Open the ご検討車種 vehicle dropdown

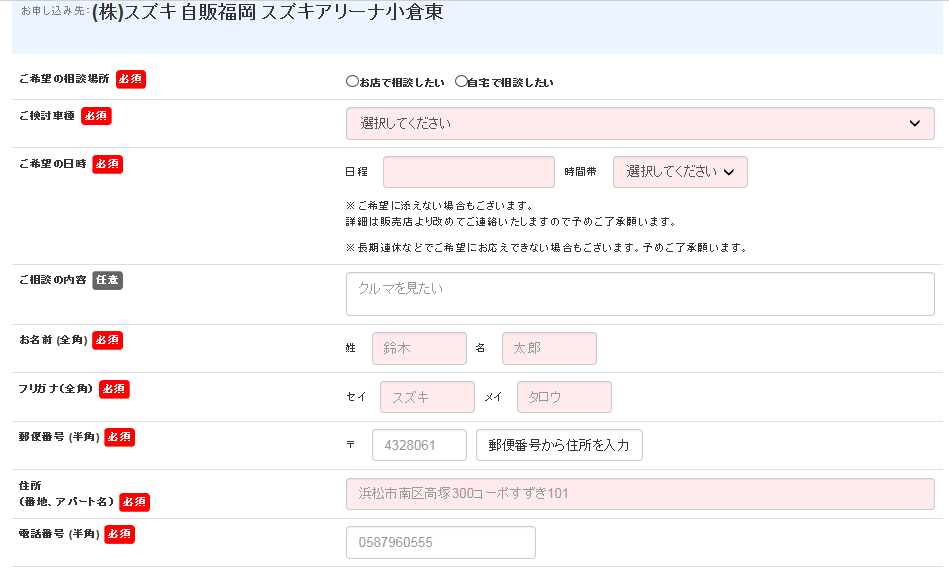pyautogui.click(x=640, y=123)
